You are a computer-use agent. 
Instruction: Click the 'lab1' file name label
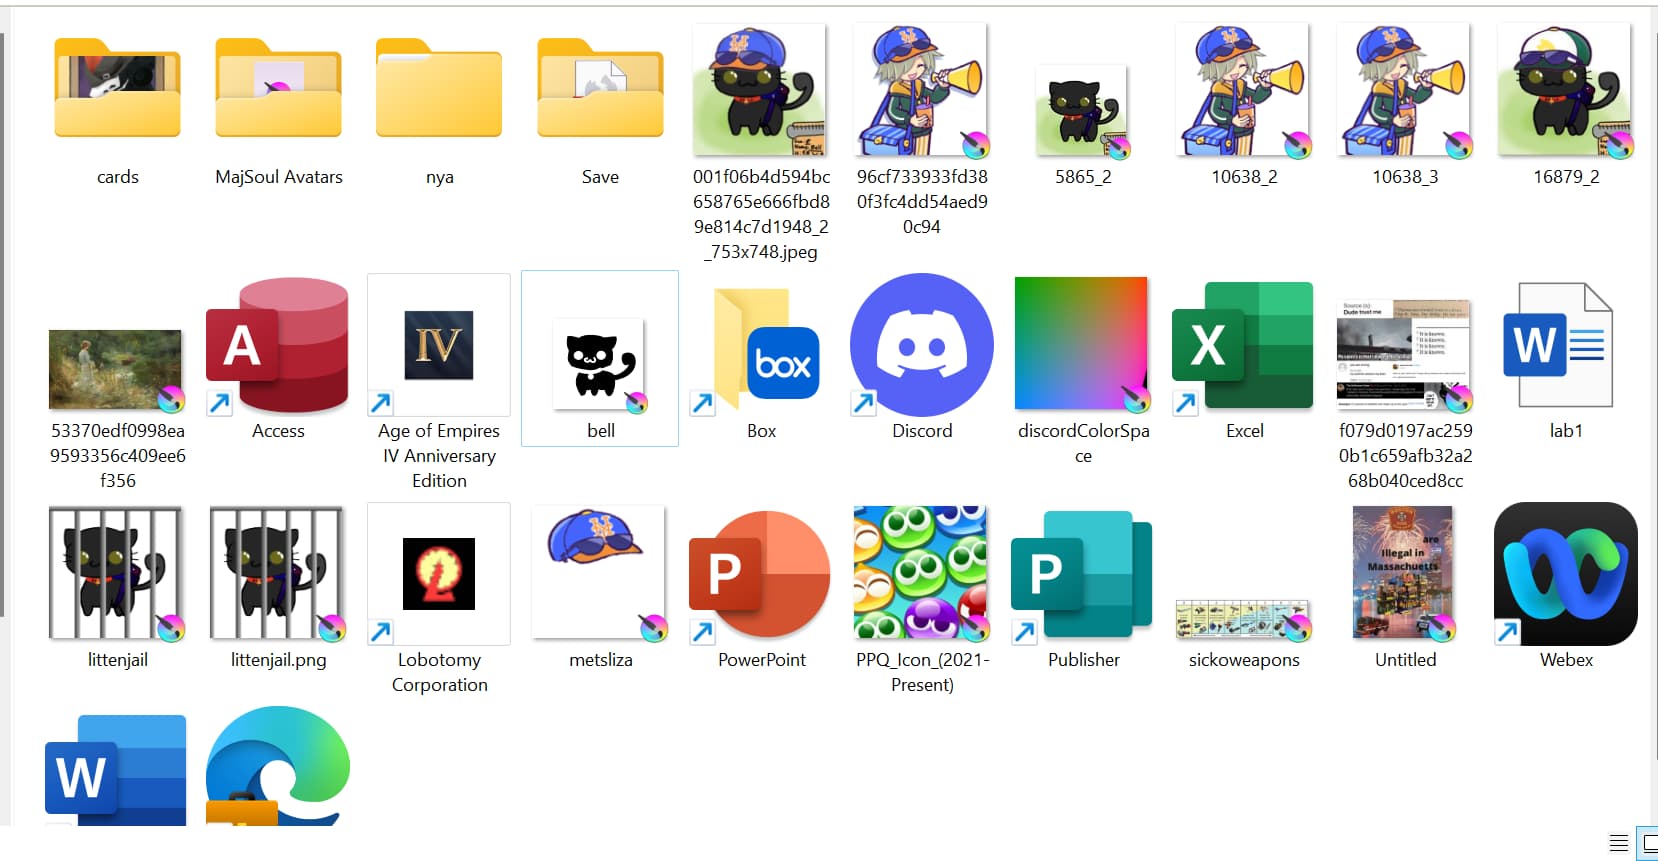1566,431
